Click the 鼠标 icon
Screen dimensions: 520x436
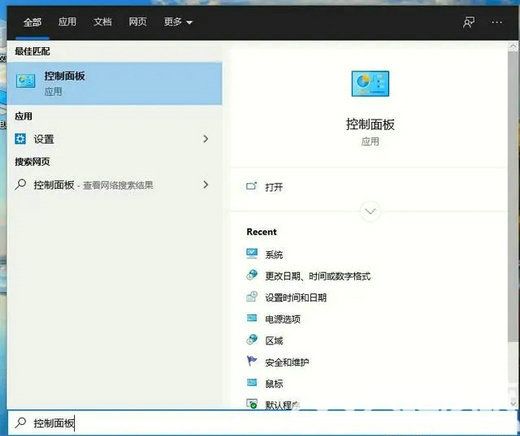(x=252, y=382)
